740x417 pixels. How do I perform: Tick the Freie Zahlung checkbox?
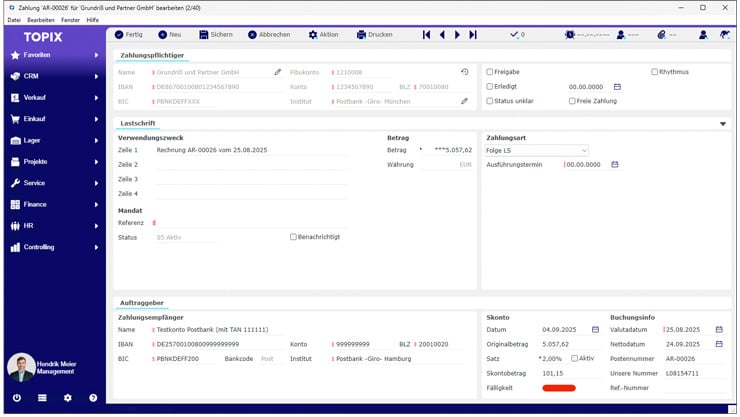click(x=572, y=101)
